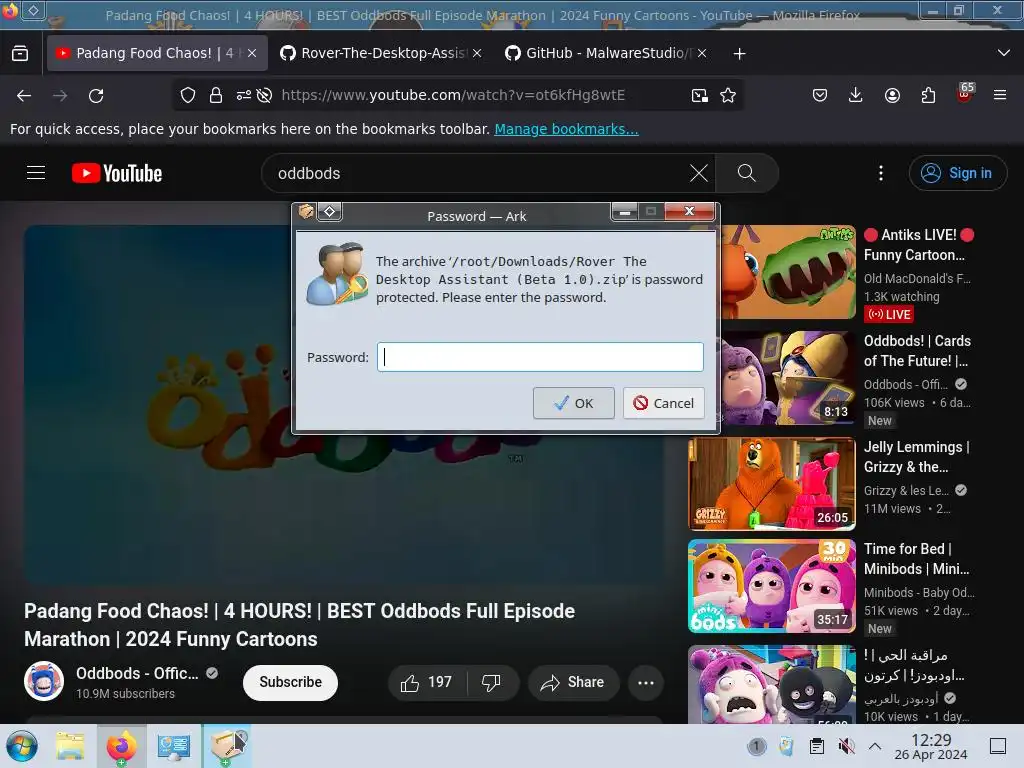The width and height of the screenshot is (1024, 768).
Task: Open the YouTube guide hamburger menu
Action: click(36, 173)
